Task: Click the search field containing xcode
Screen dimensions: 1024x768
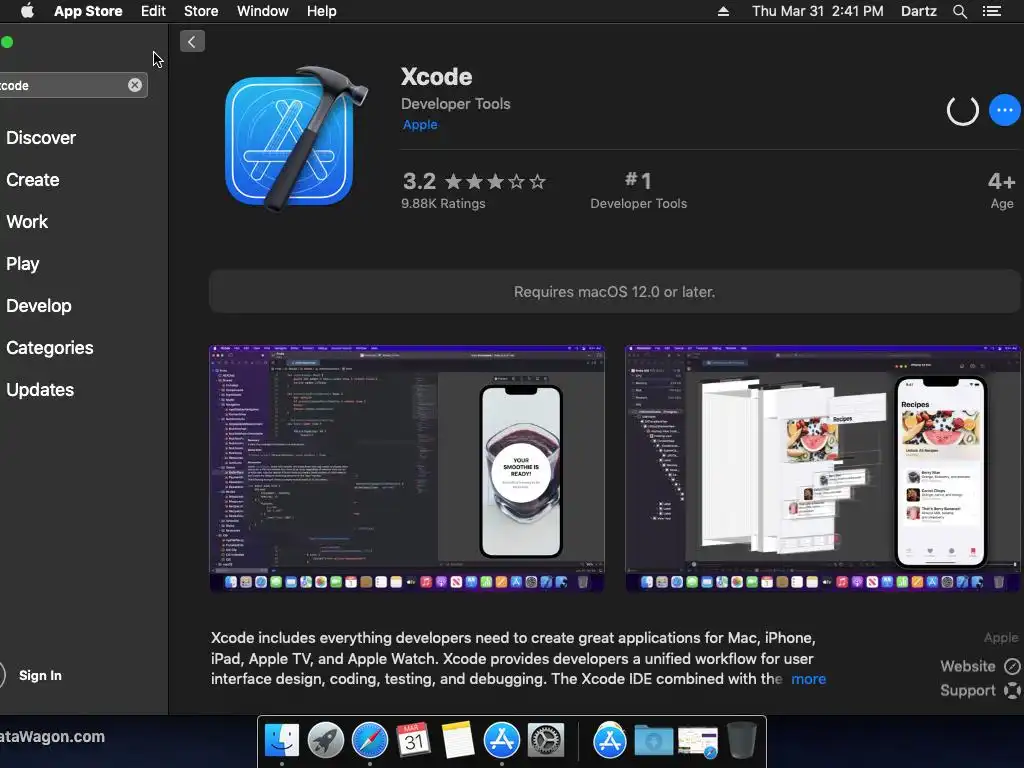Action: (73, 85)
